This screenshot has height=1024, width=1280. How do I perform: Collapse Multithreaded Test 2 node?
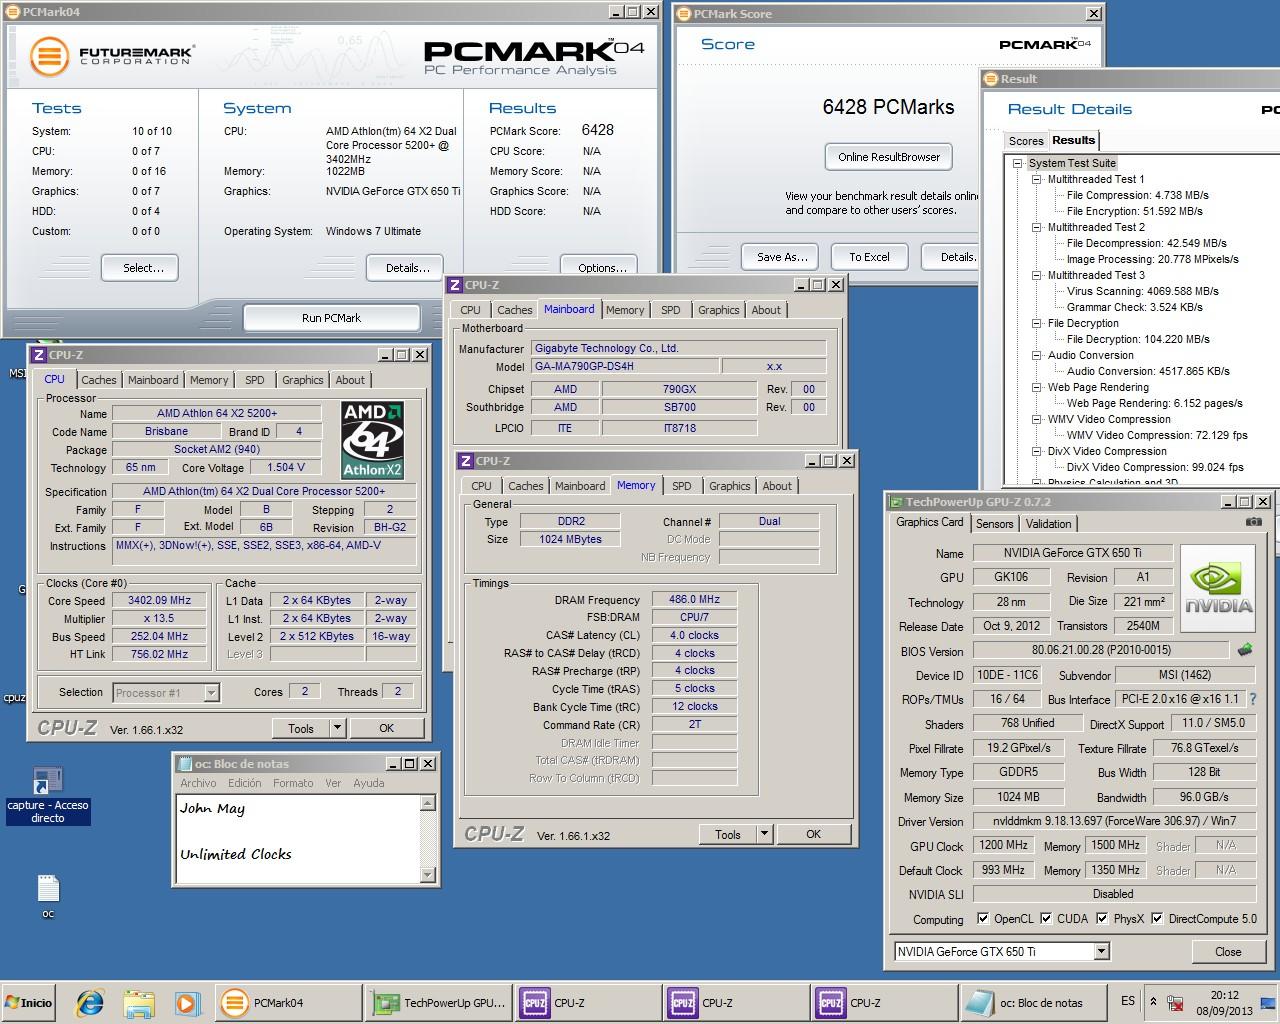tap(1037, 227)
